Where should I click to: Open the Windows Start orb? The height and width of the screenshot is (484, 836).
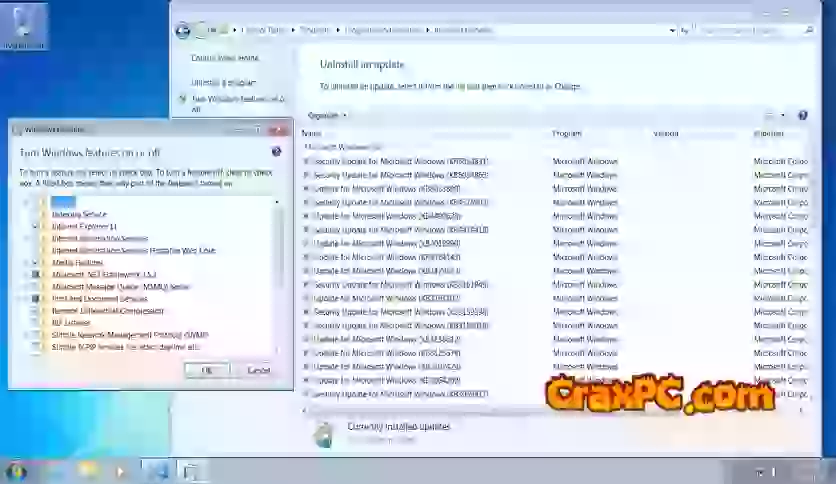[x=16, y=471]
